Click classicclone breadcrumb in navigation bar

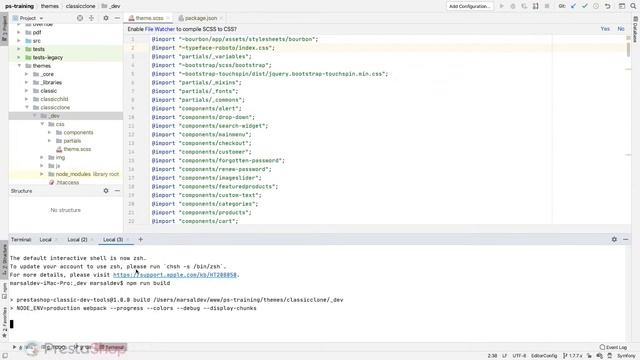click(x=80, y=6)
